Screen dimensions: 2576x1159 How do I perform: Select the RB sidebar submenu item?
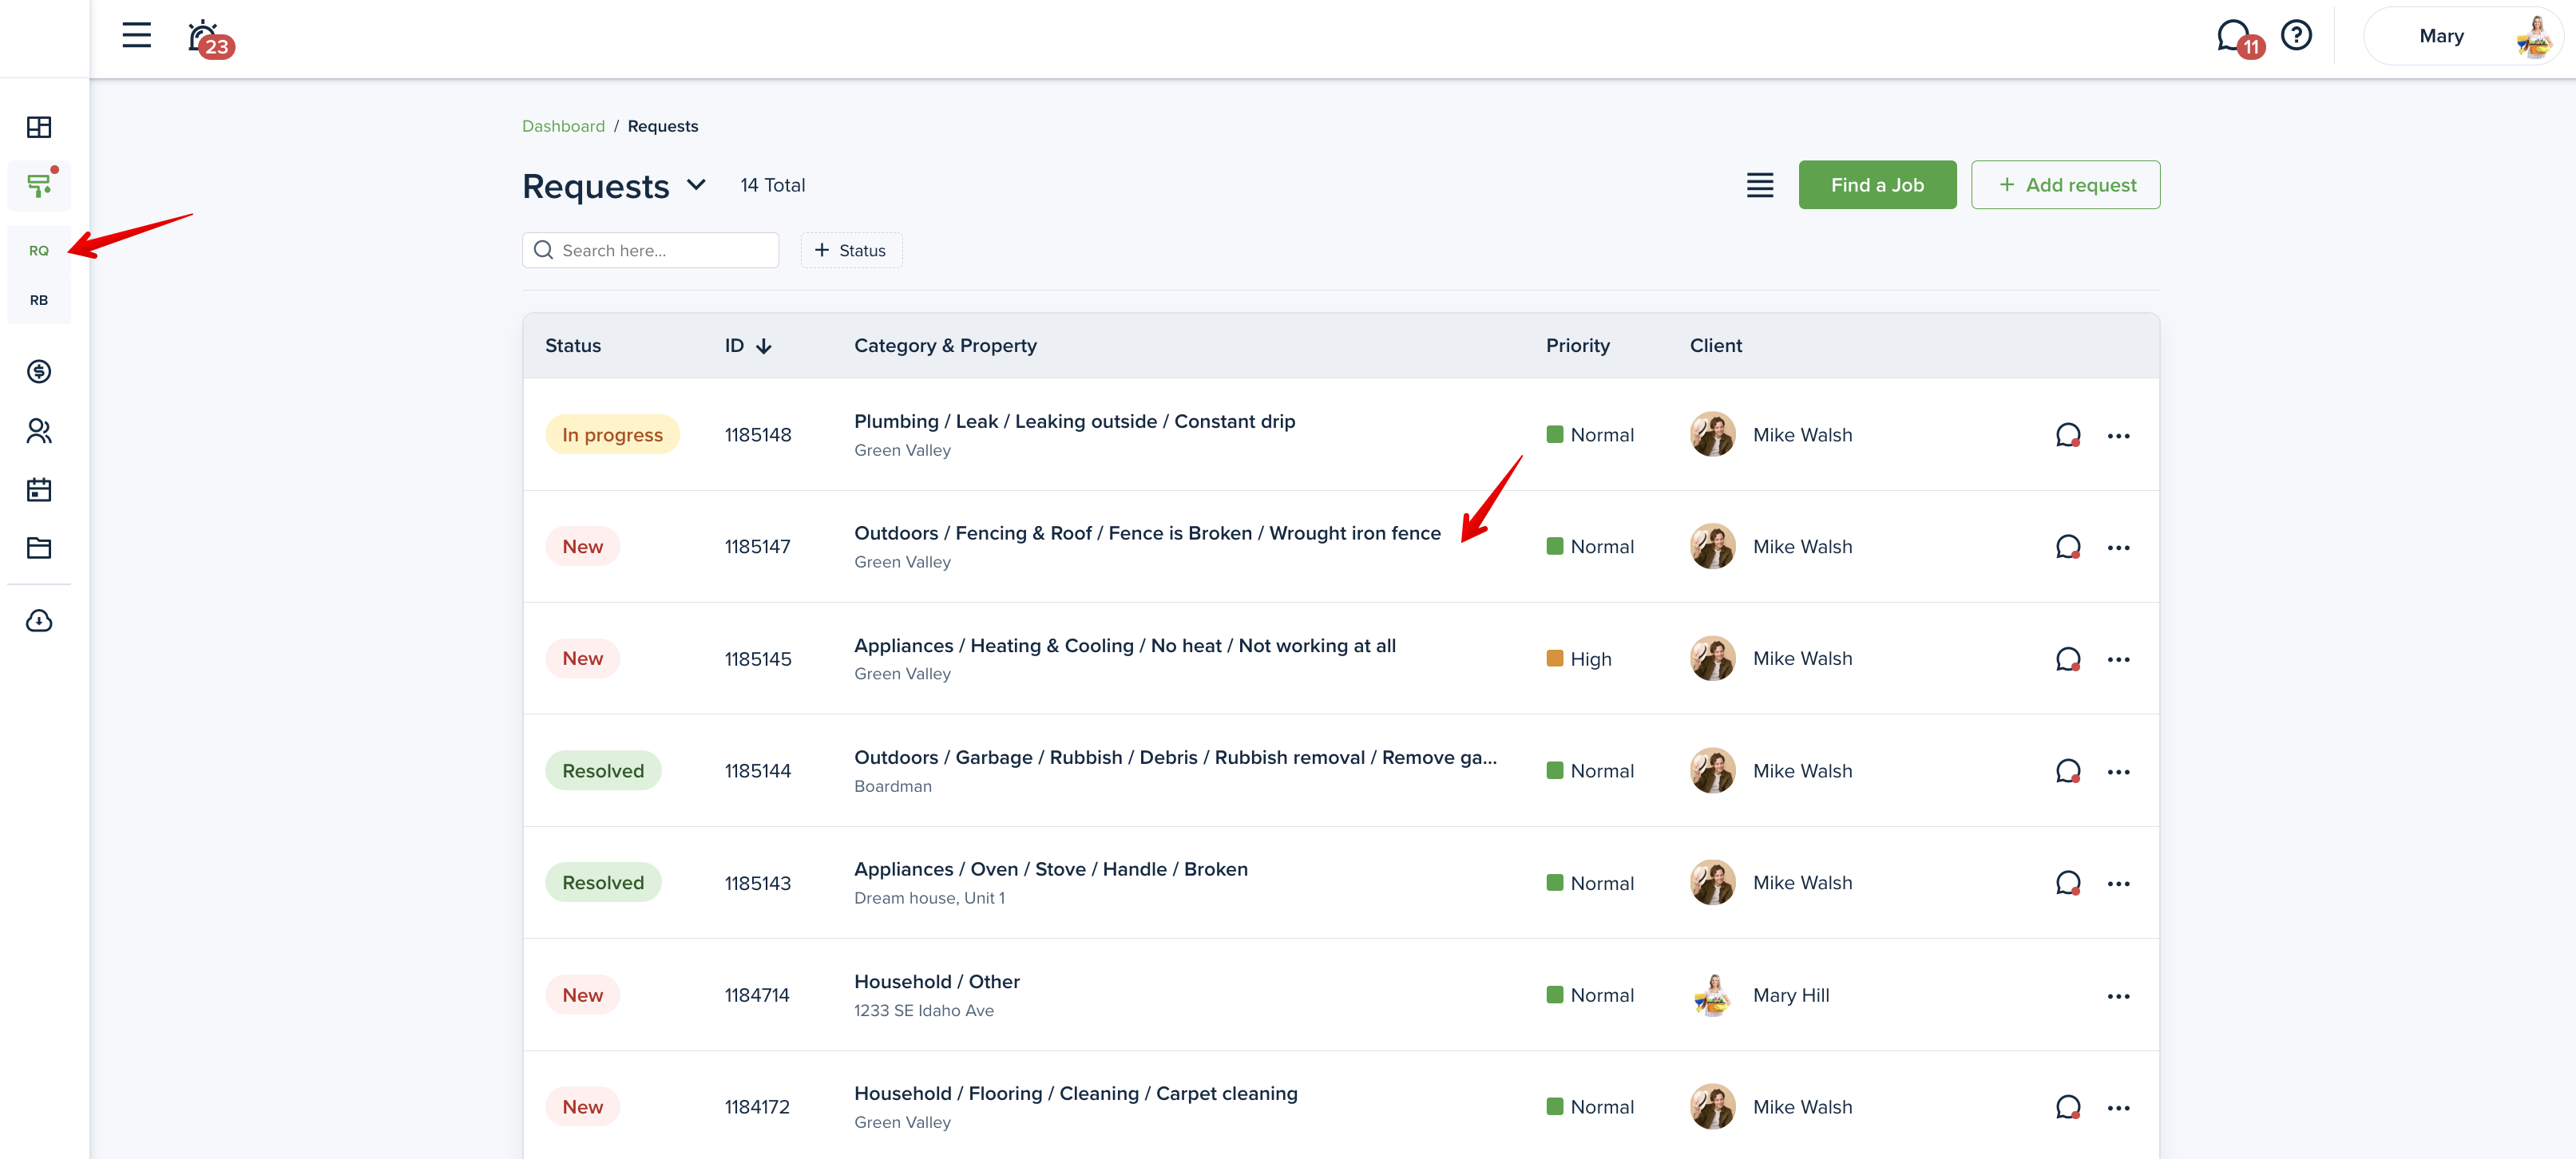(39, 300)
